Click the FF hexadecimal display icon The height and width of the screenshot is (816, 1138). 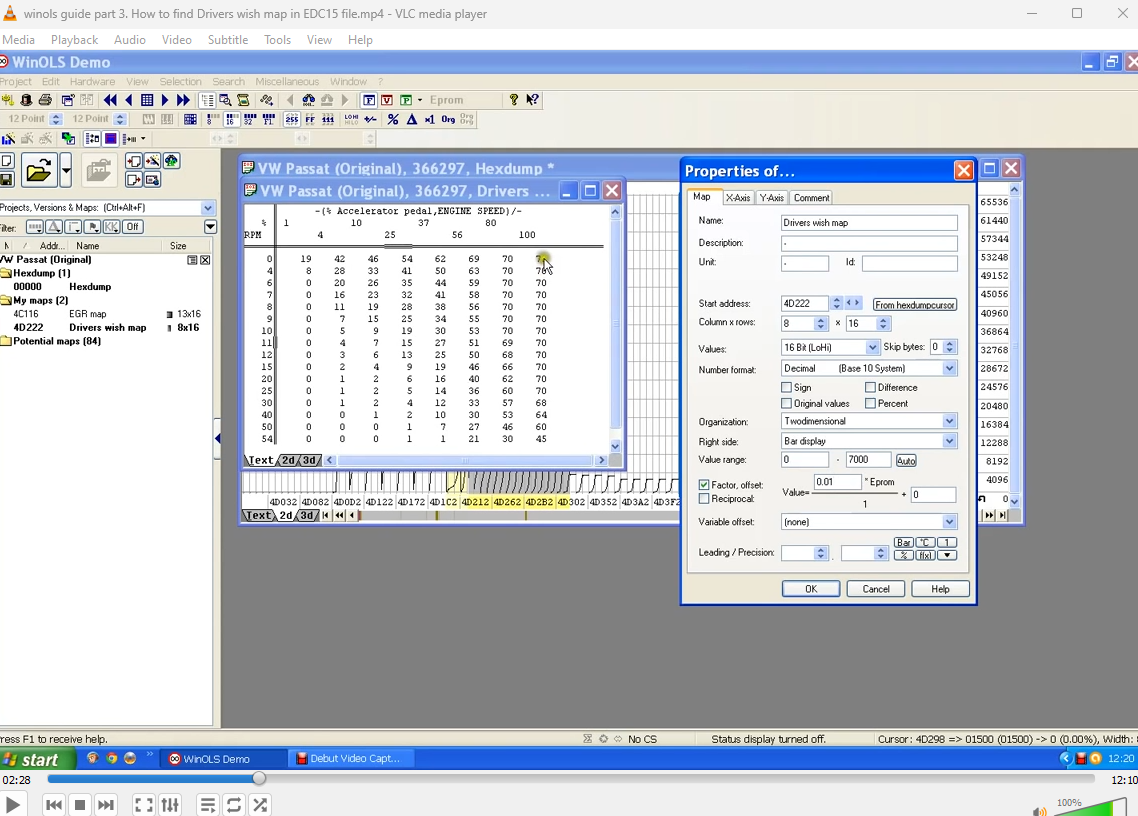click(310, 119)
